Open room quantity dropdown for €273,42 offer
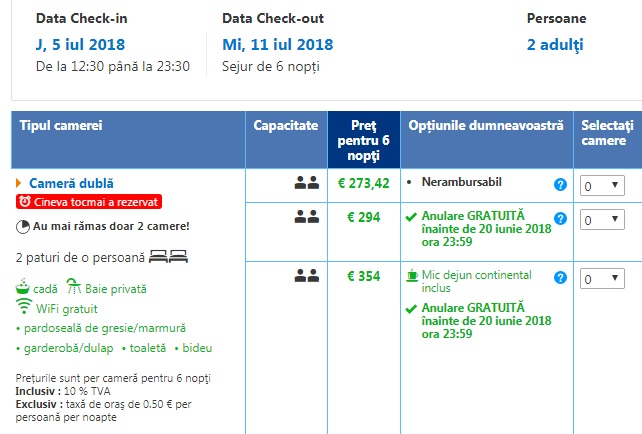The height and width of the screenshot is (434, 642). (602, 185)
